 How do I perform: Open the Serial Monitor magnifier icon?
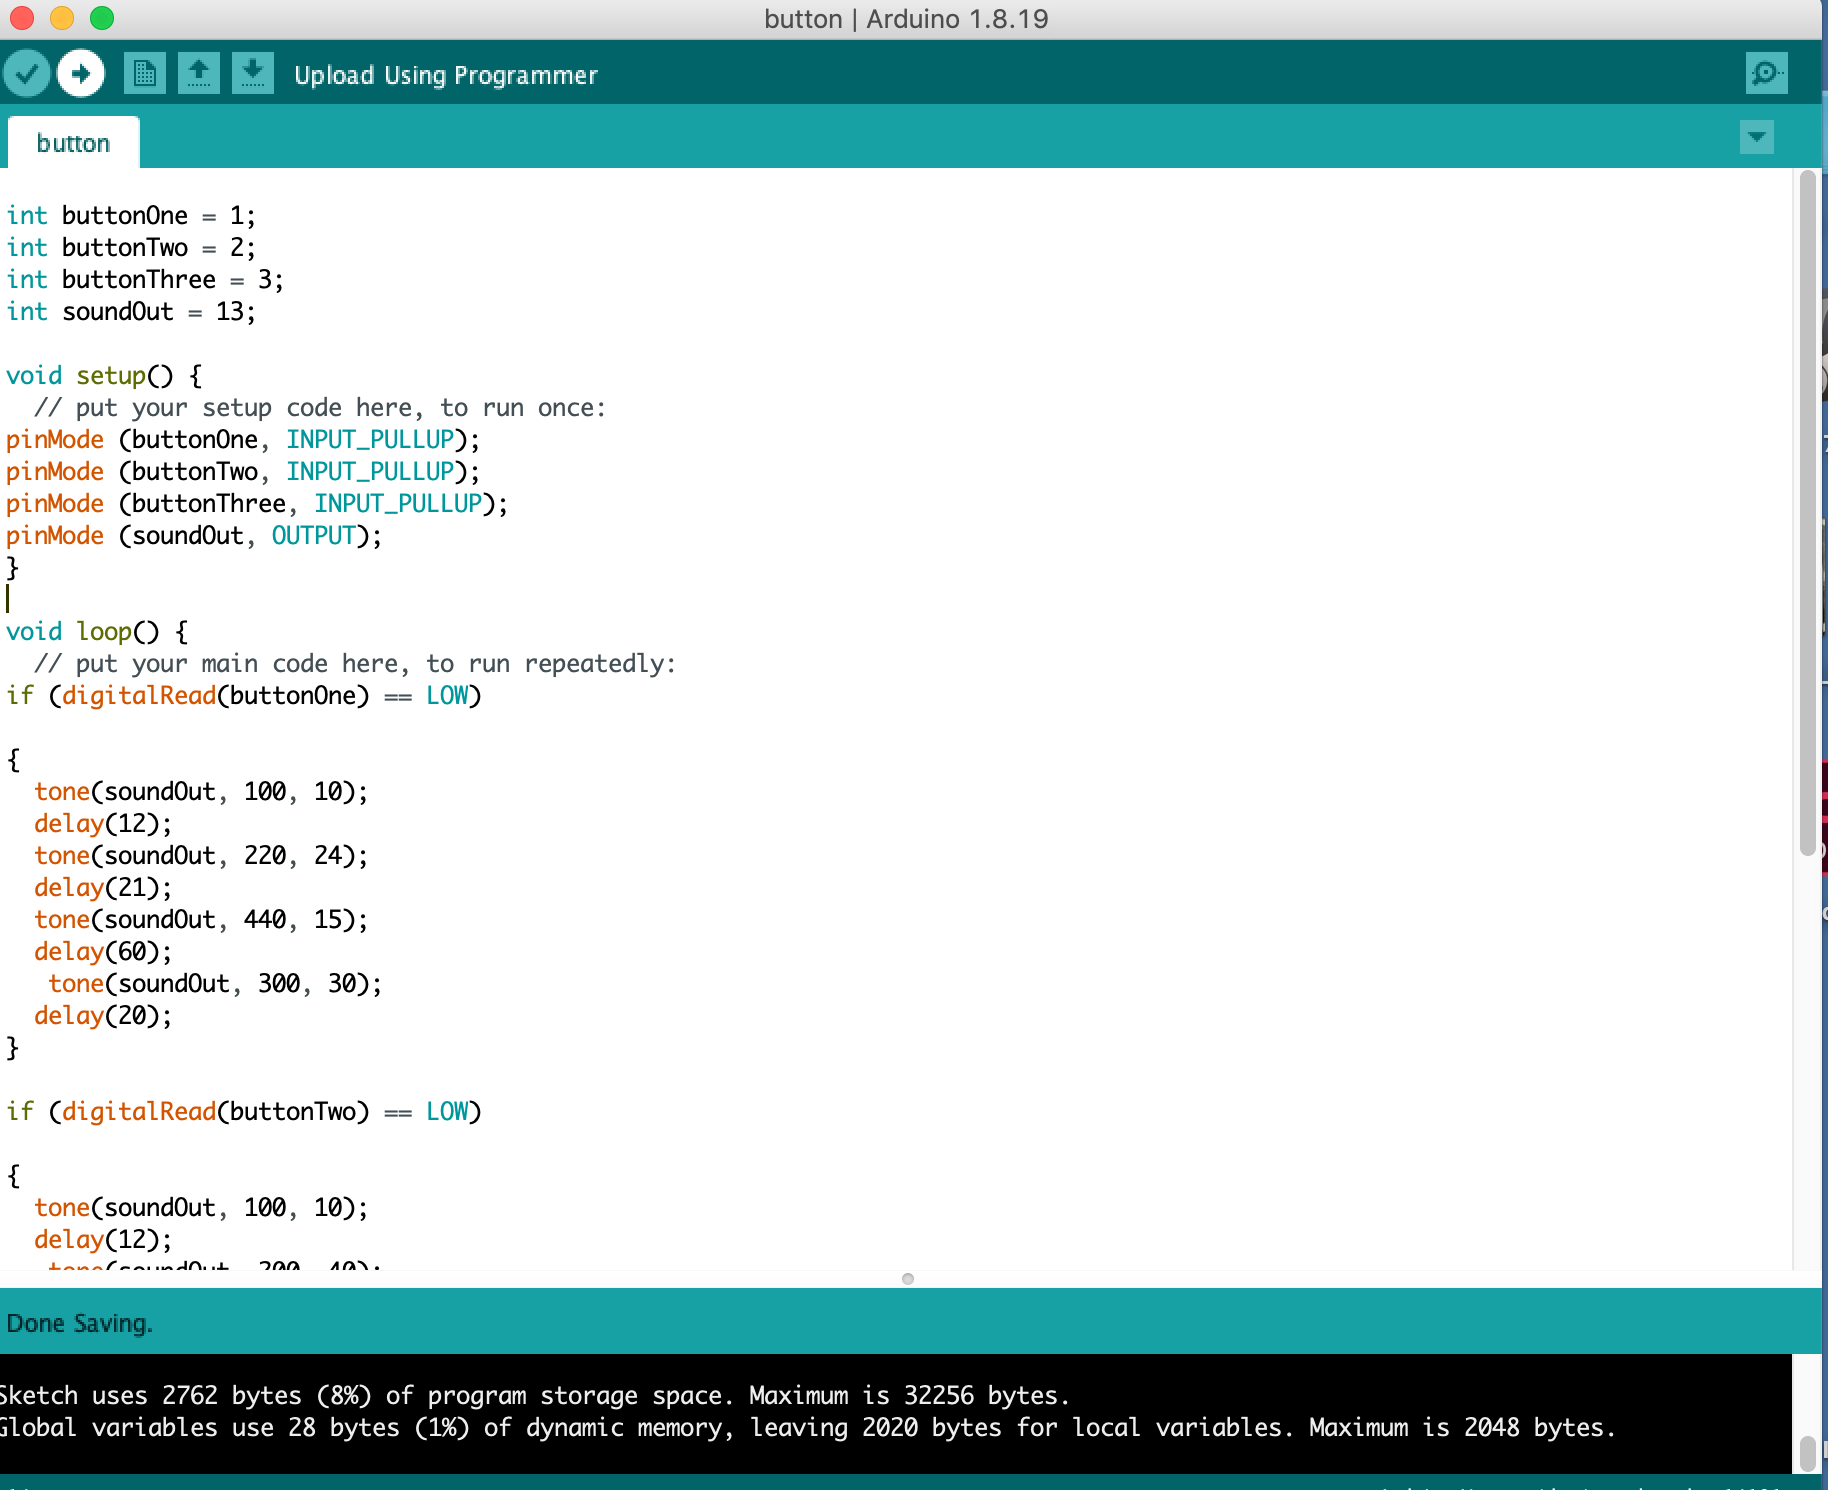coord(1767,73)
